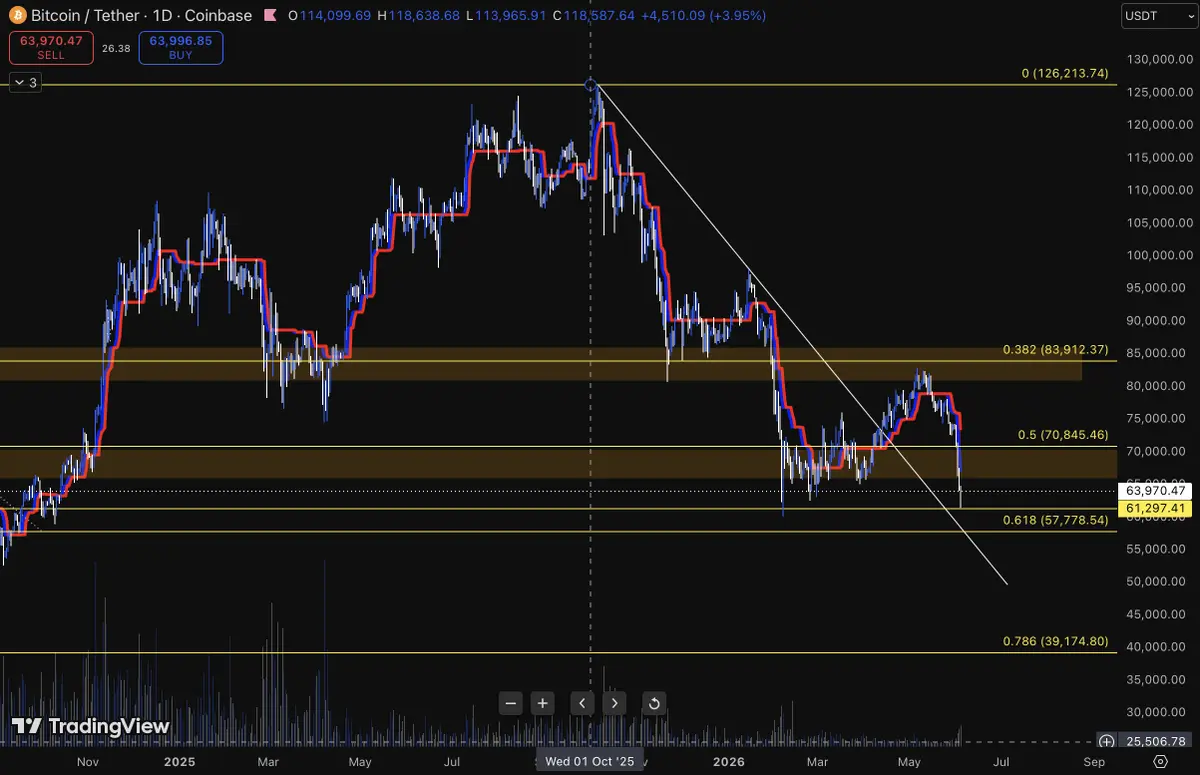Zoom in the chart with plus button
Image resolution: width=1200 pixels, height=775 pixels.
coord(542,703)
